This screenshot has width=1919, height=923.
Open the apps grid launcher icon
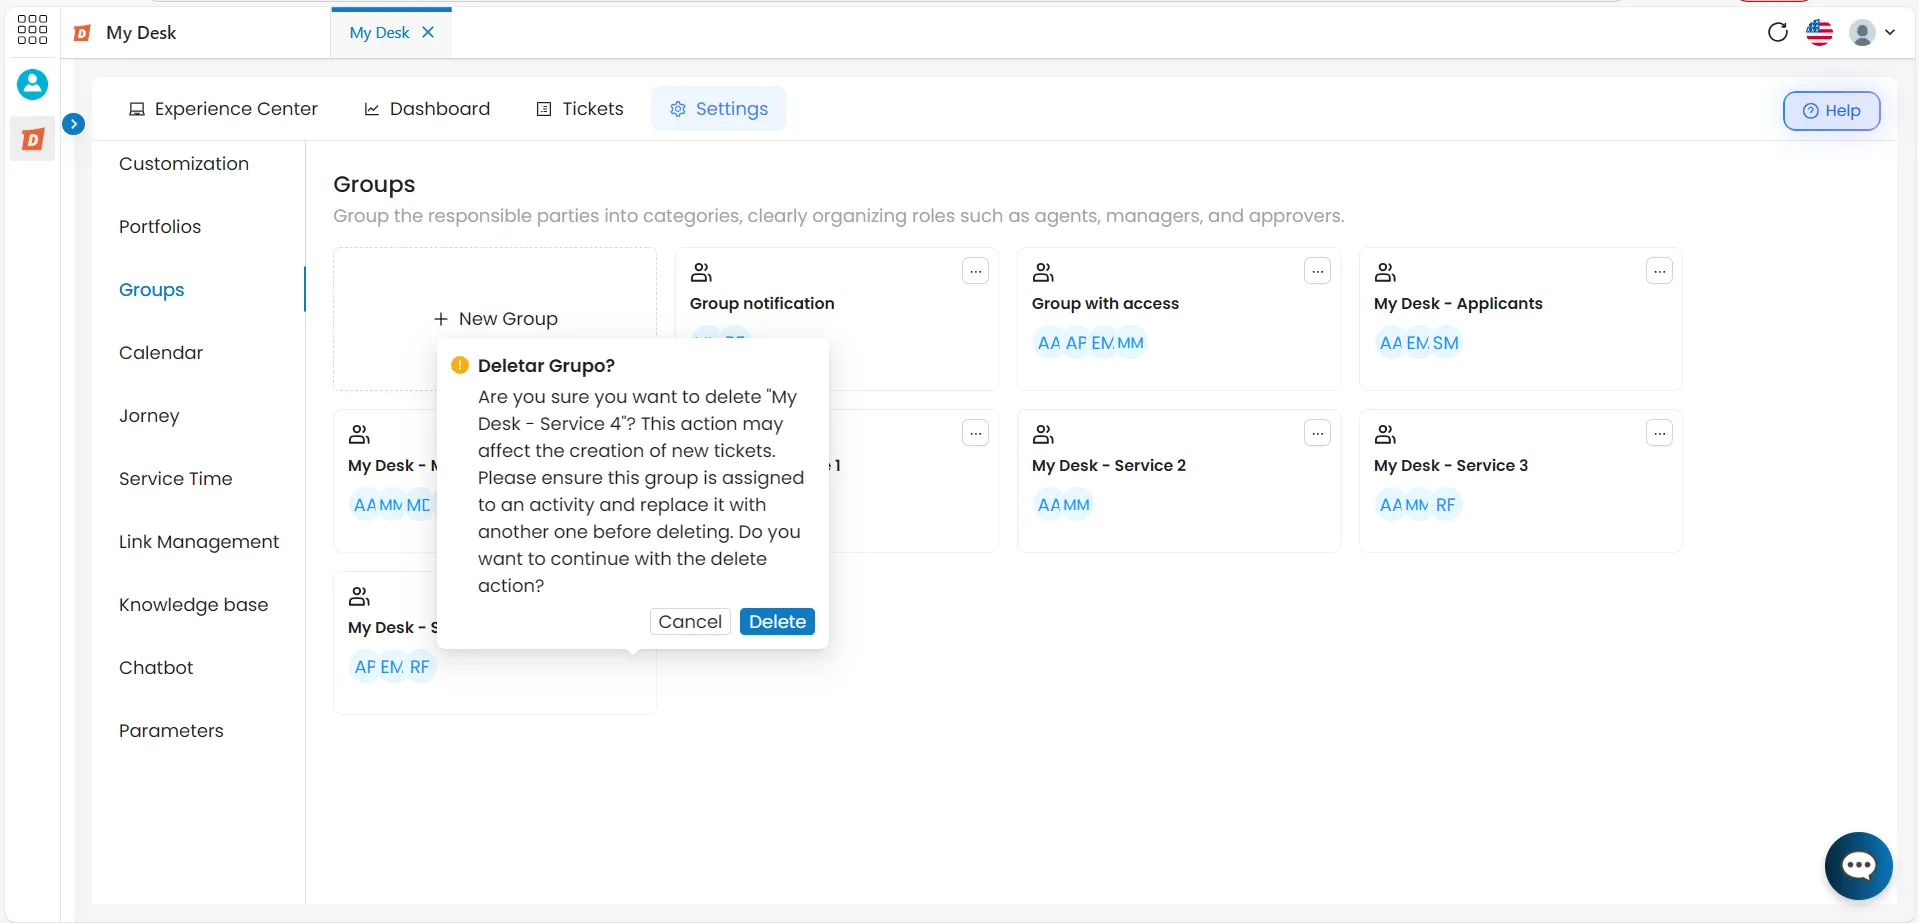pyautogui.click(x=32, y=29)
